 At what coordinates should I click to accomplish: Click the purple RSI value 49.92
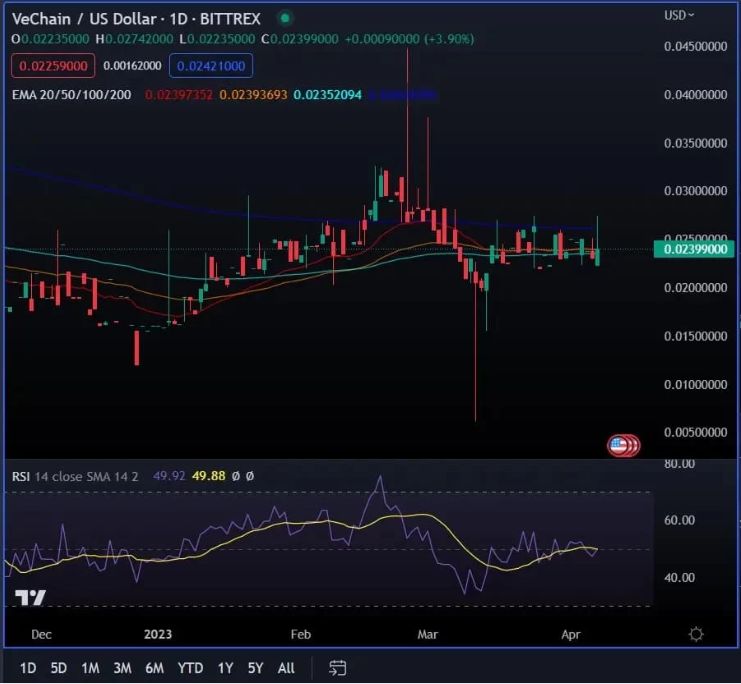click(169, 476)
